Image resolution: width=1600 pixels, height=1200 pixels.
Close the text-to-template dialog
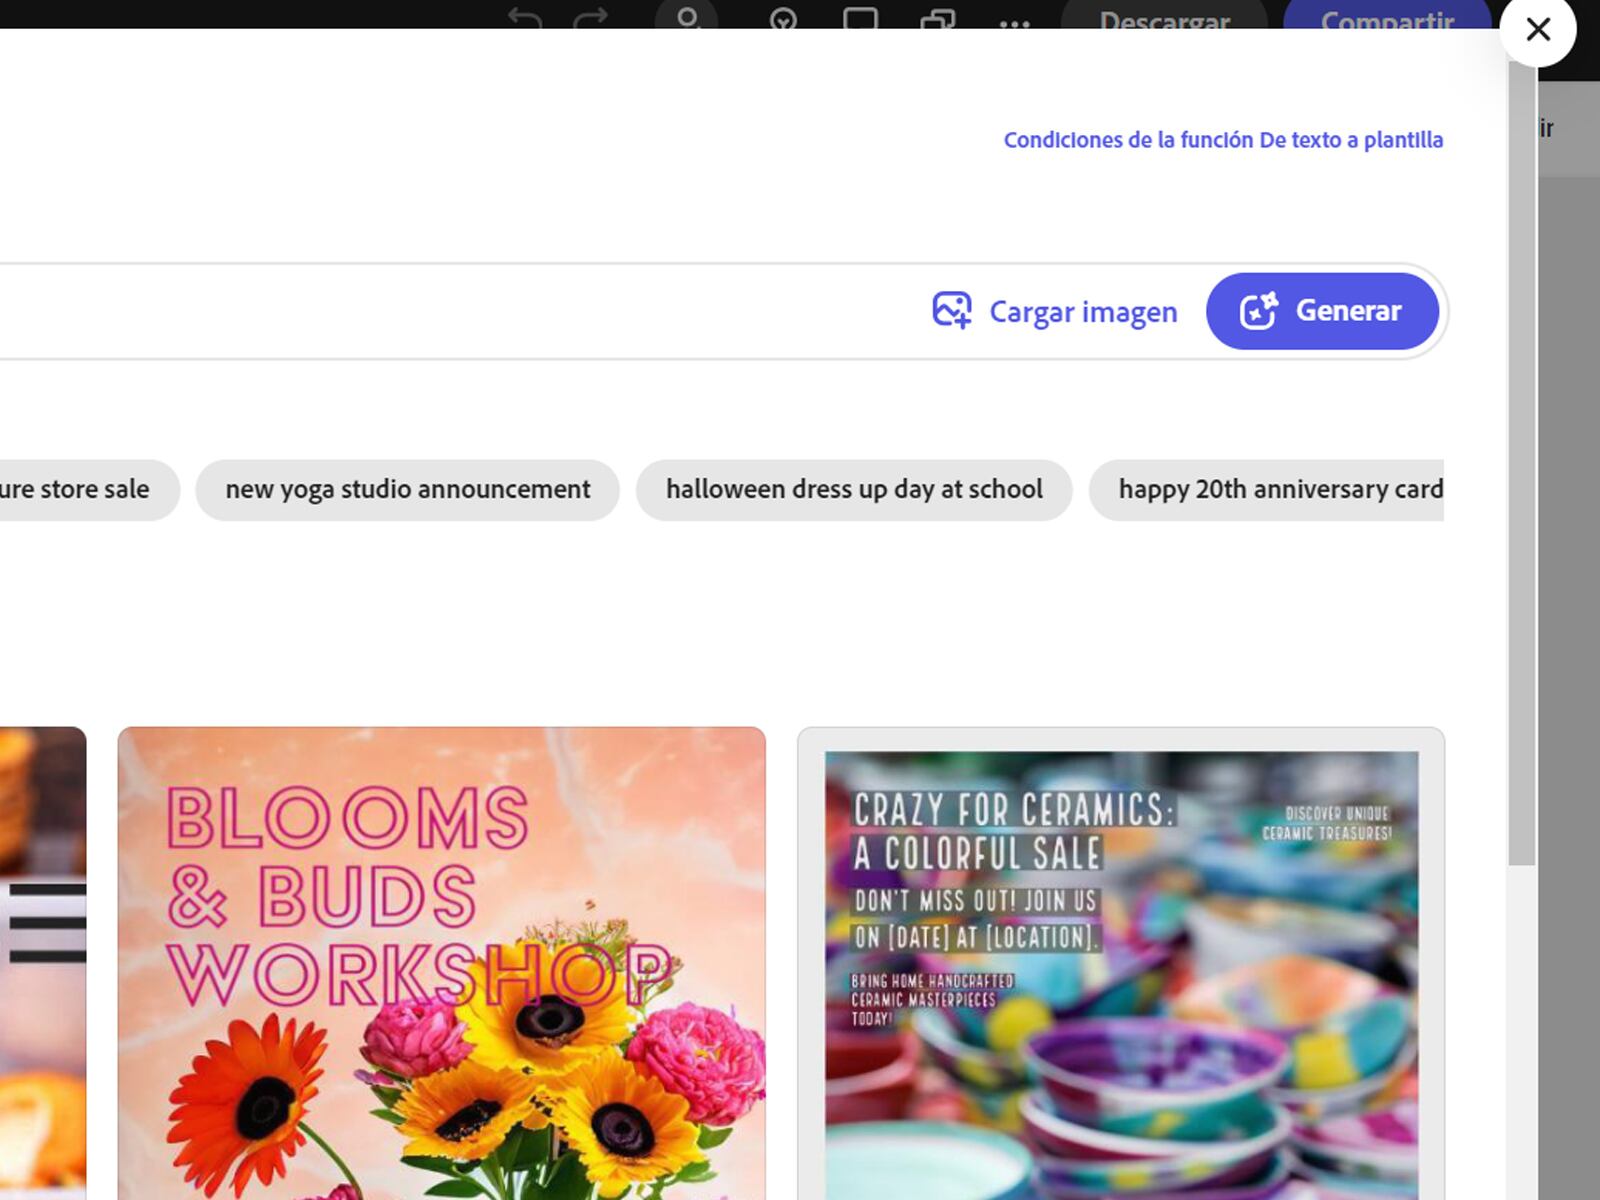coord(1537,30)
